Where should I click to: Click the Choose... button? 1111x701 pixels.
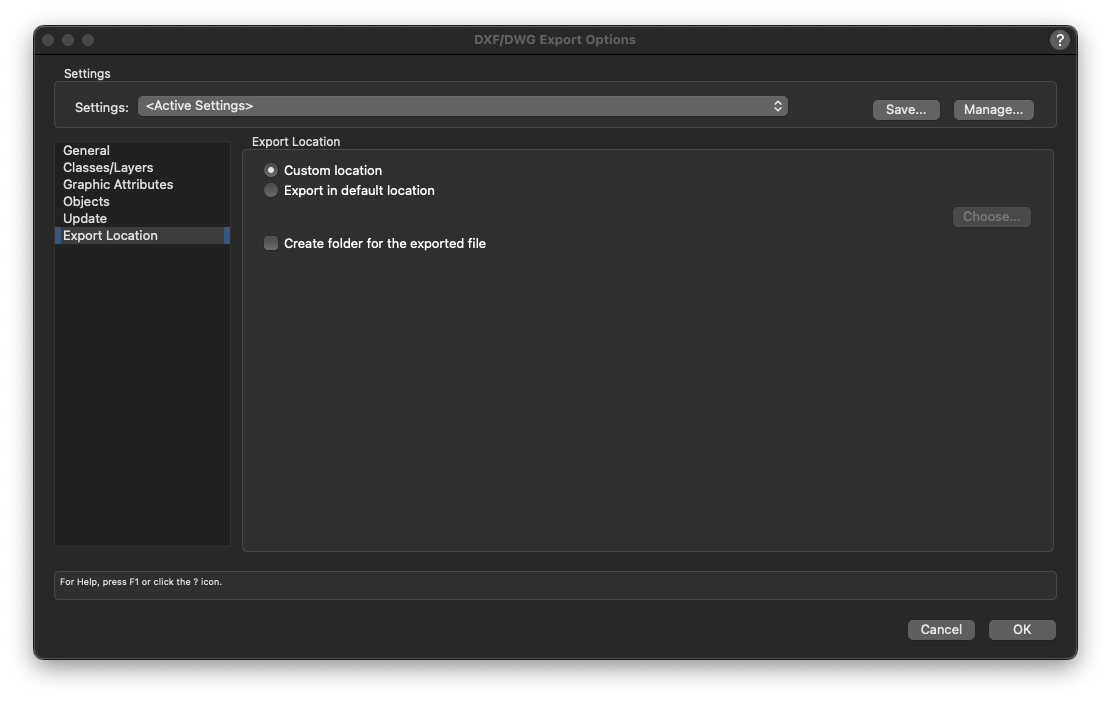pyautogui.click(x=991, y=217)
